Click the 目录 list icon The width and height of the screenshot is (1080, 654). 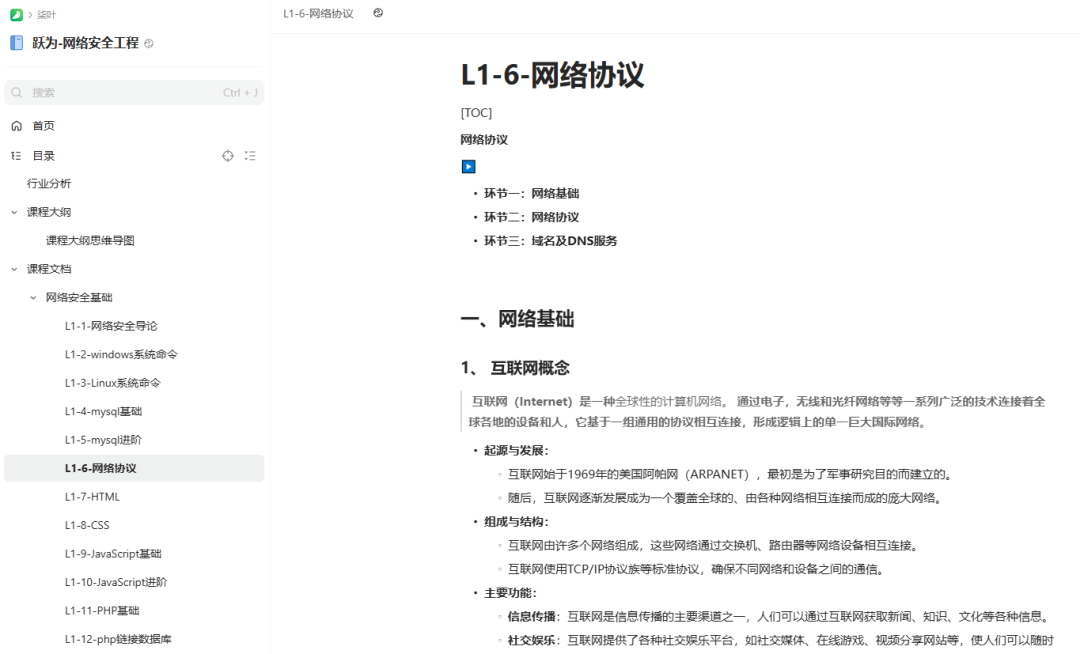pos(17,156)
